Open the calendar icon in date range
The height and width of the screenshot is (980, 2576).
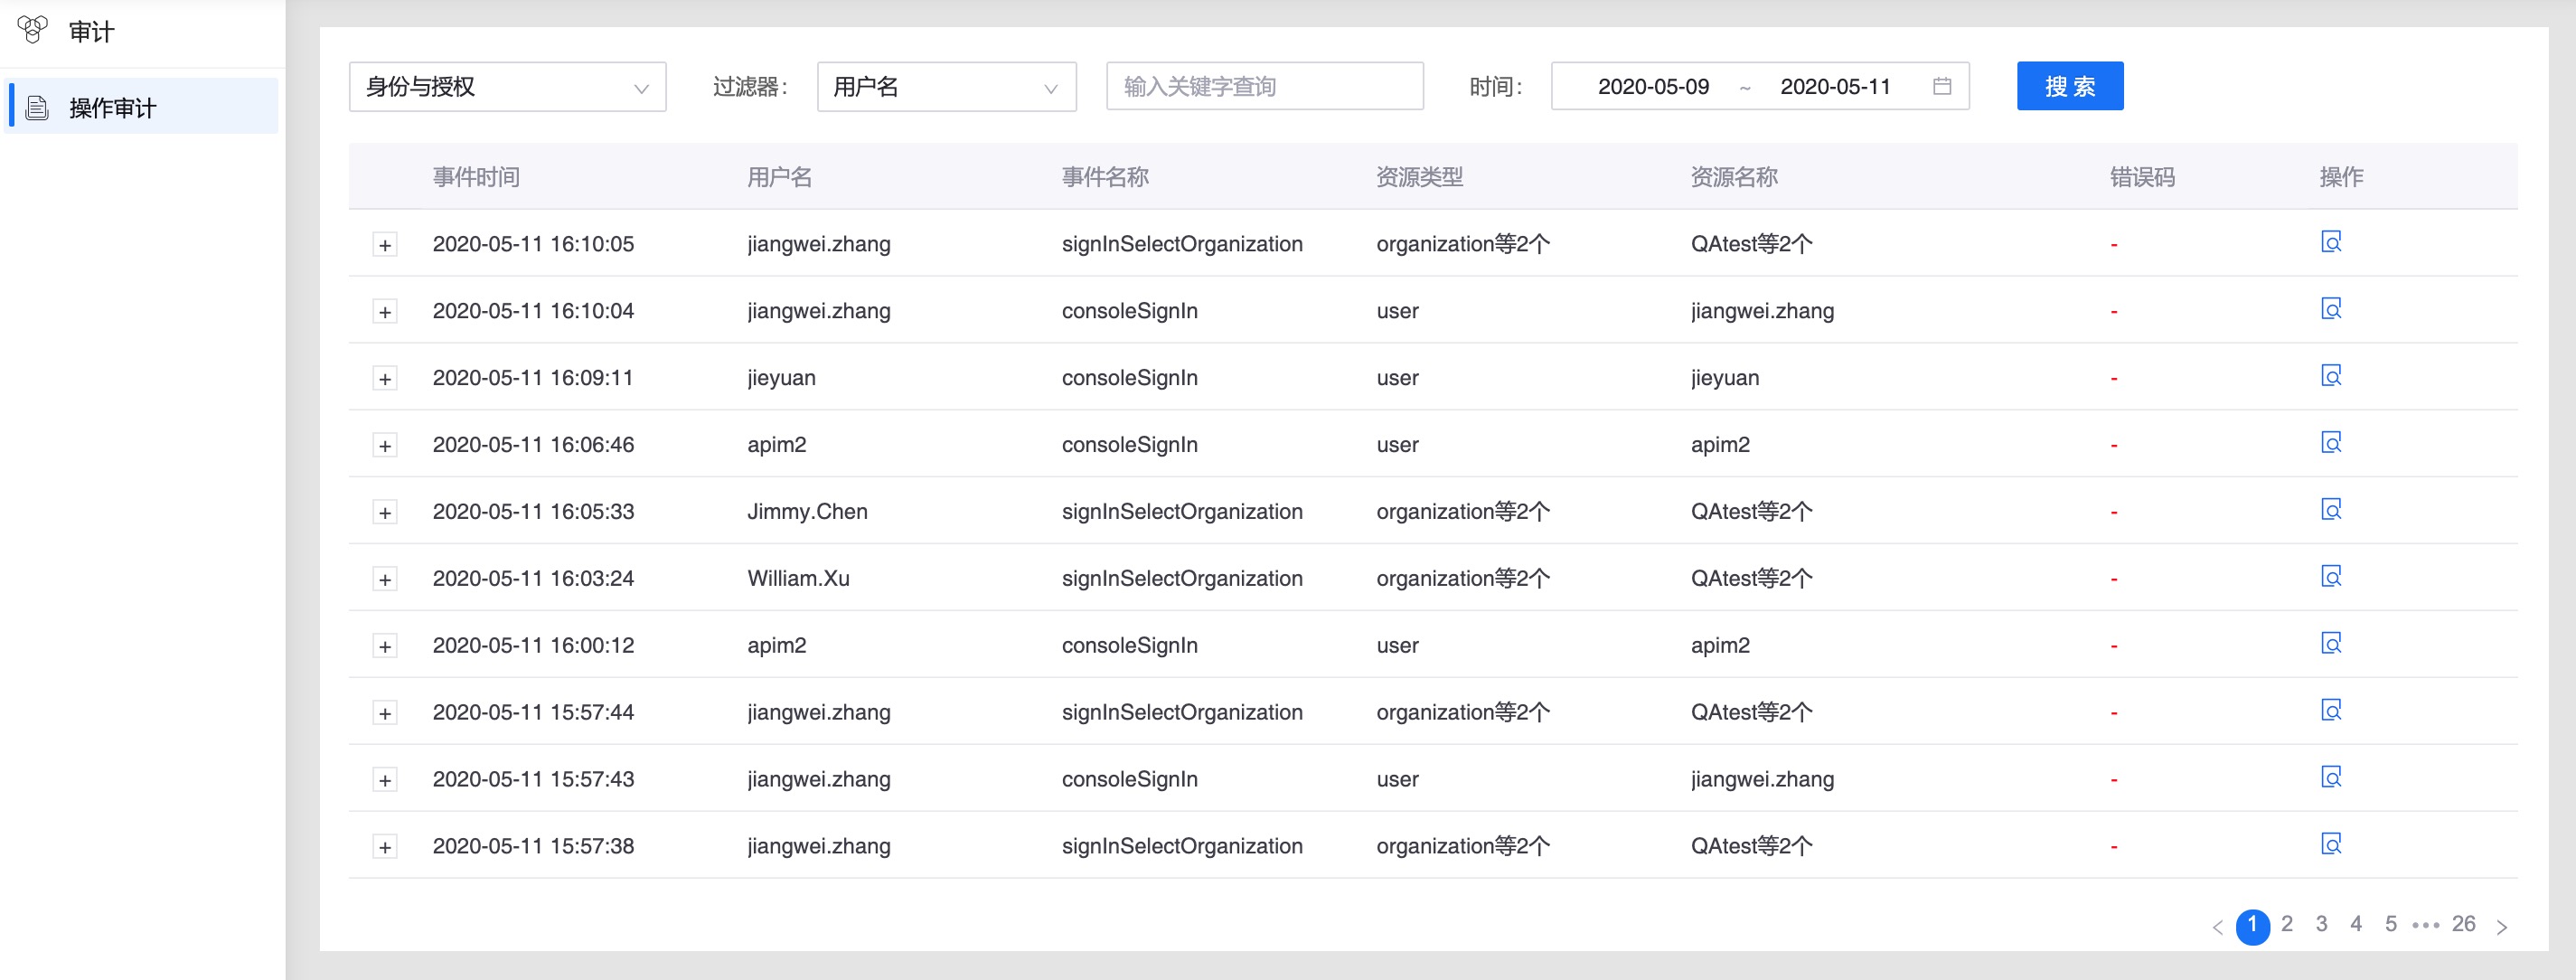click(1942, 86)
